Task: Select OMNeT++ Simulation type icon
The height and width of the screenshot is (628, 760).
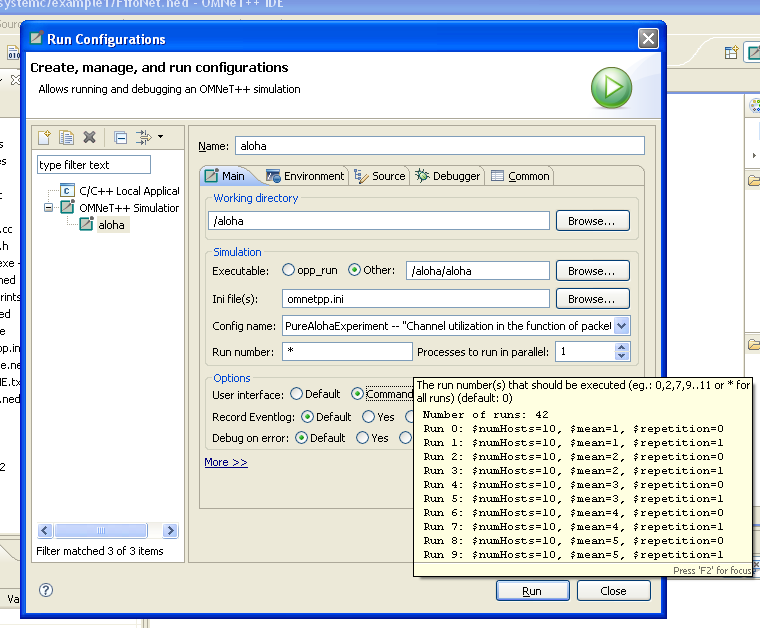Action: (x=67, y=207)
